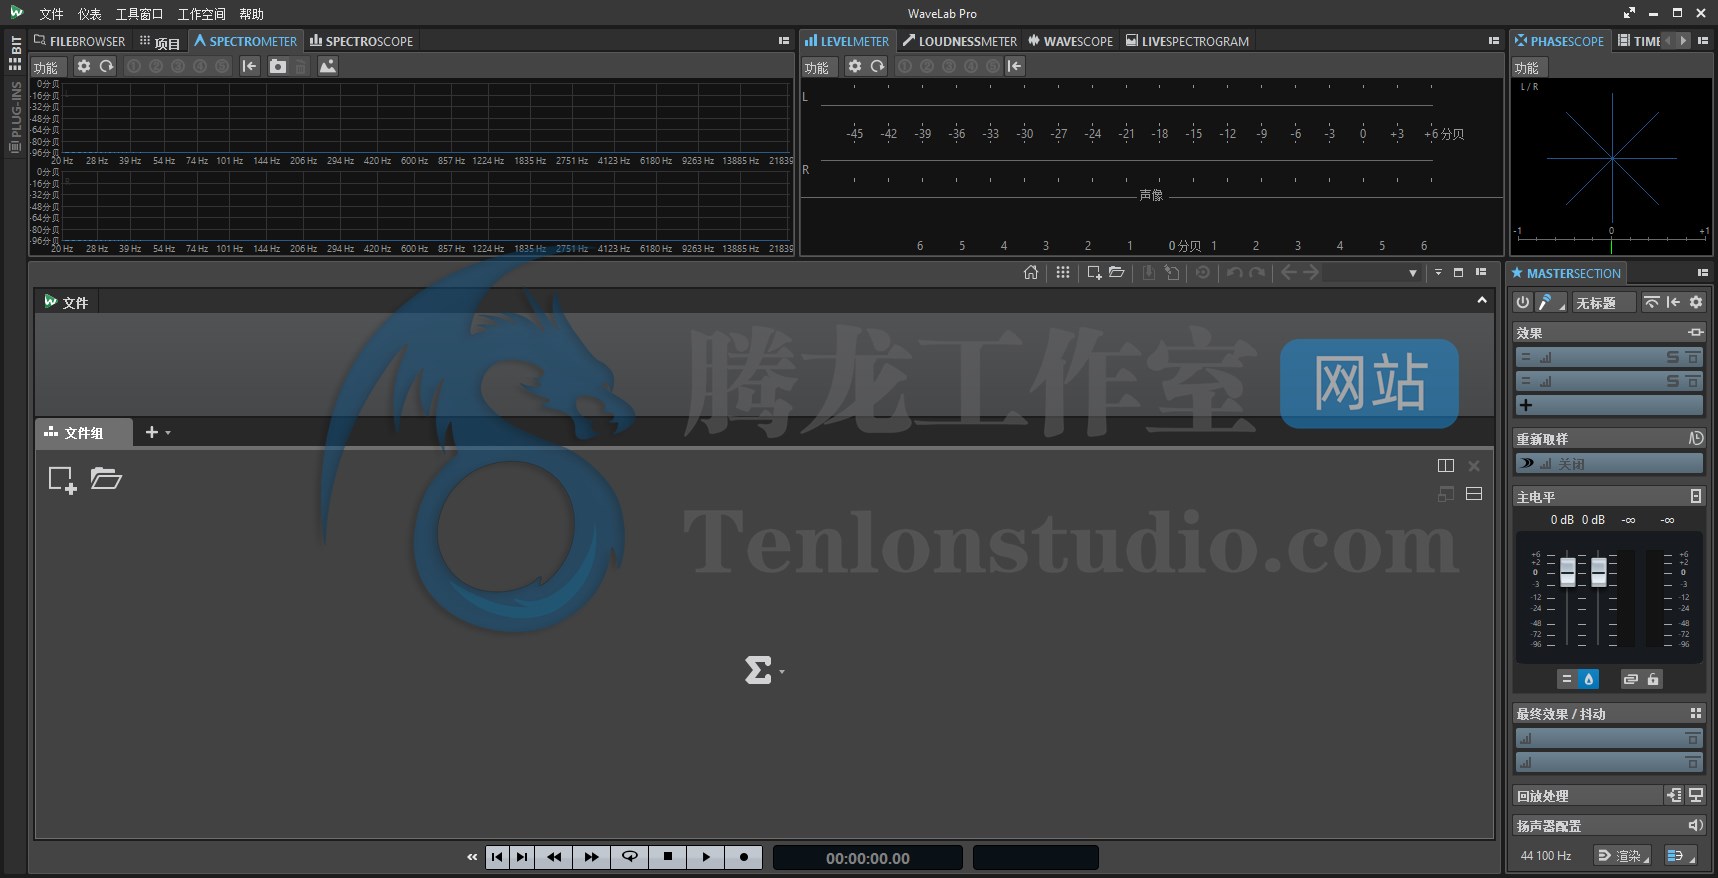
Task: Open the 工作空间 menu
Action: tap(201, 13)
